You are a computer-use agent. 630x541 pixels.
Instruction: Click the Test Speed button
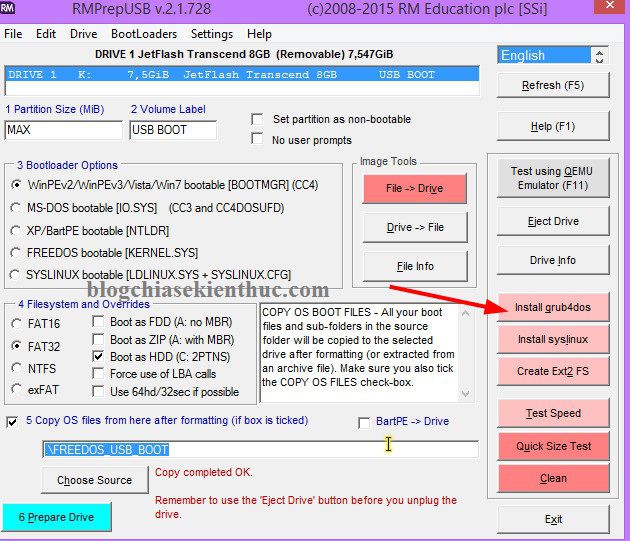pos(553,413)
